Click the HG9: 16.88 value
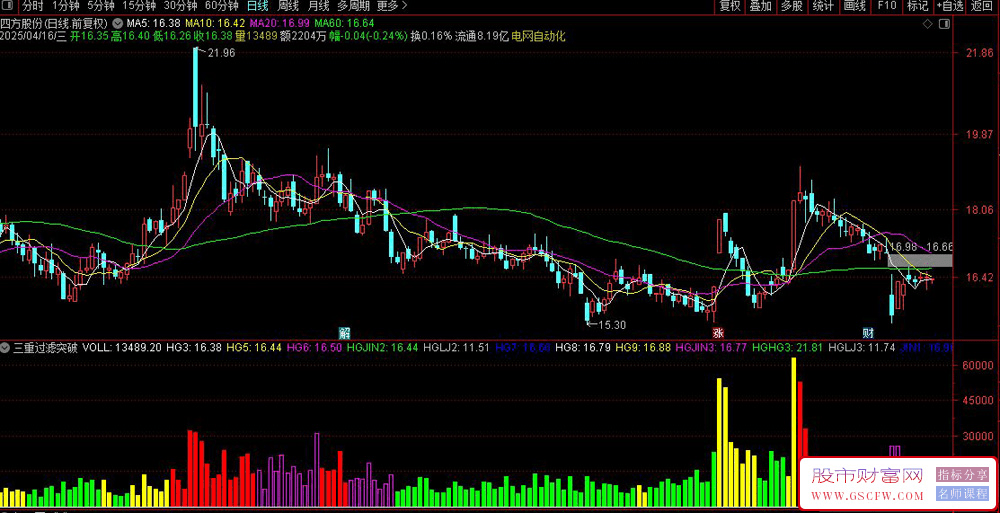1000x513 pixels. point(643,348)
